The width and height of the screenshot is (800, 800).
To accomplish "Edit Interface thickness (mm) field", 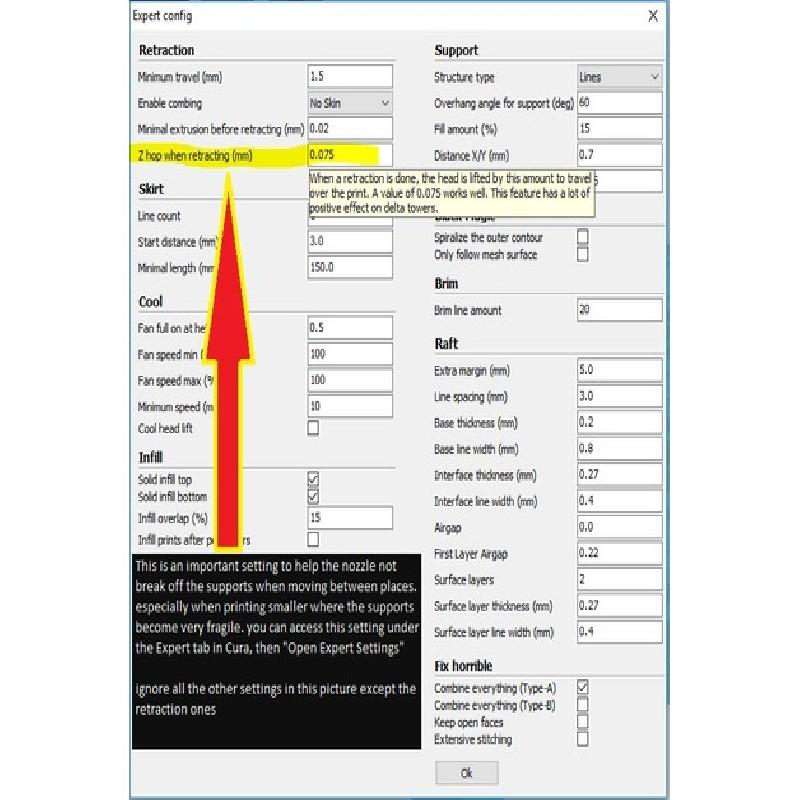I will (620, 474).
